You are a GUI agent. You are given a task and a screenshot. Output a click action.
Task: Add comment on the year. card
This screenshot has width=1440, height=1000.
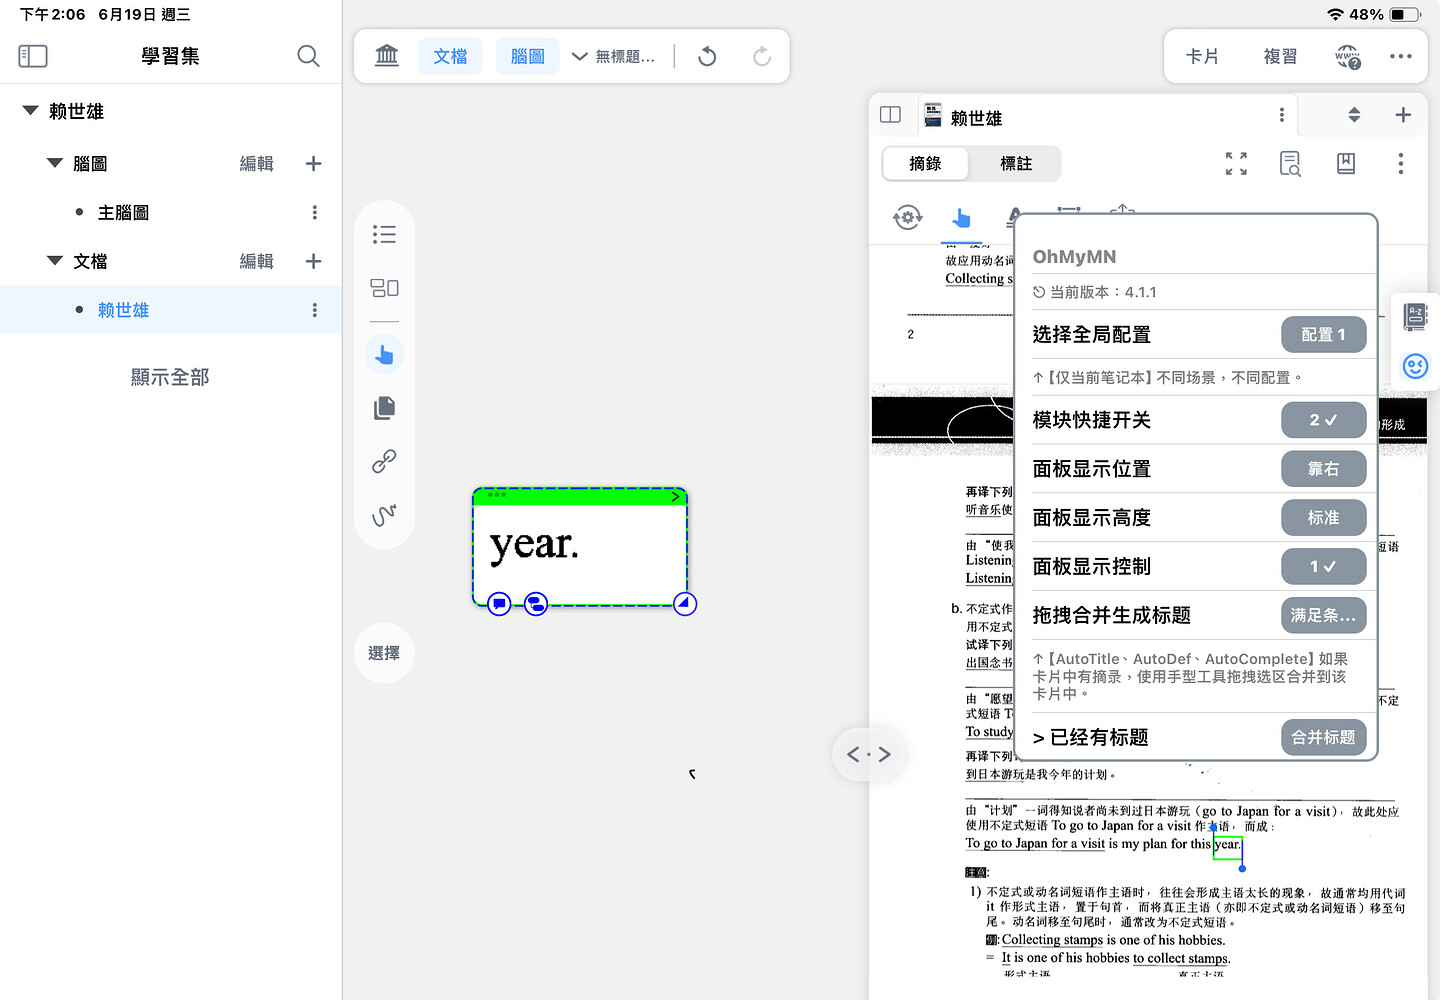[x=499, y=603]
